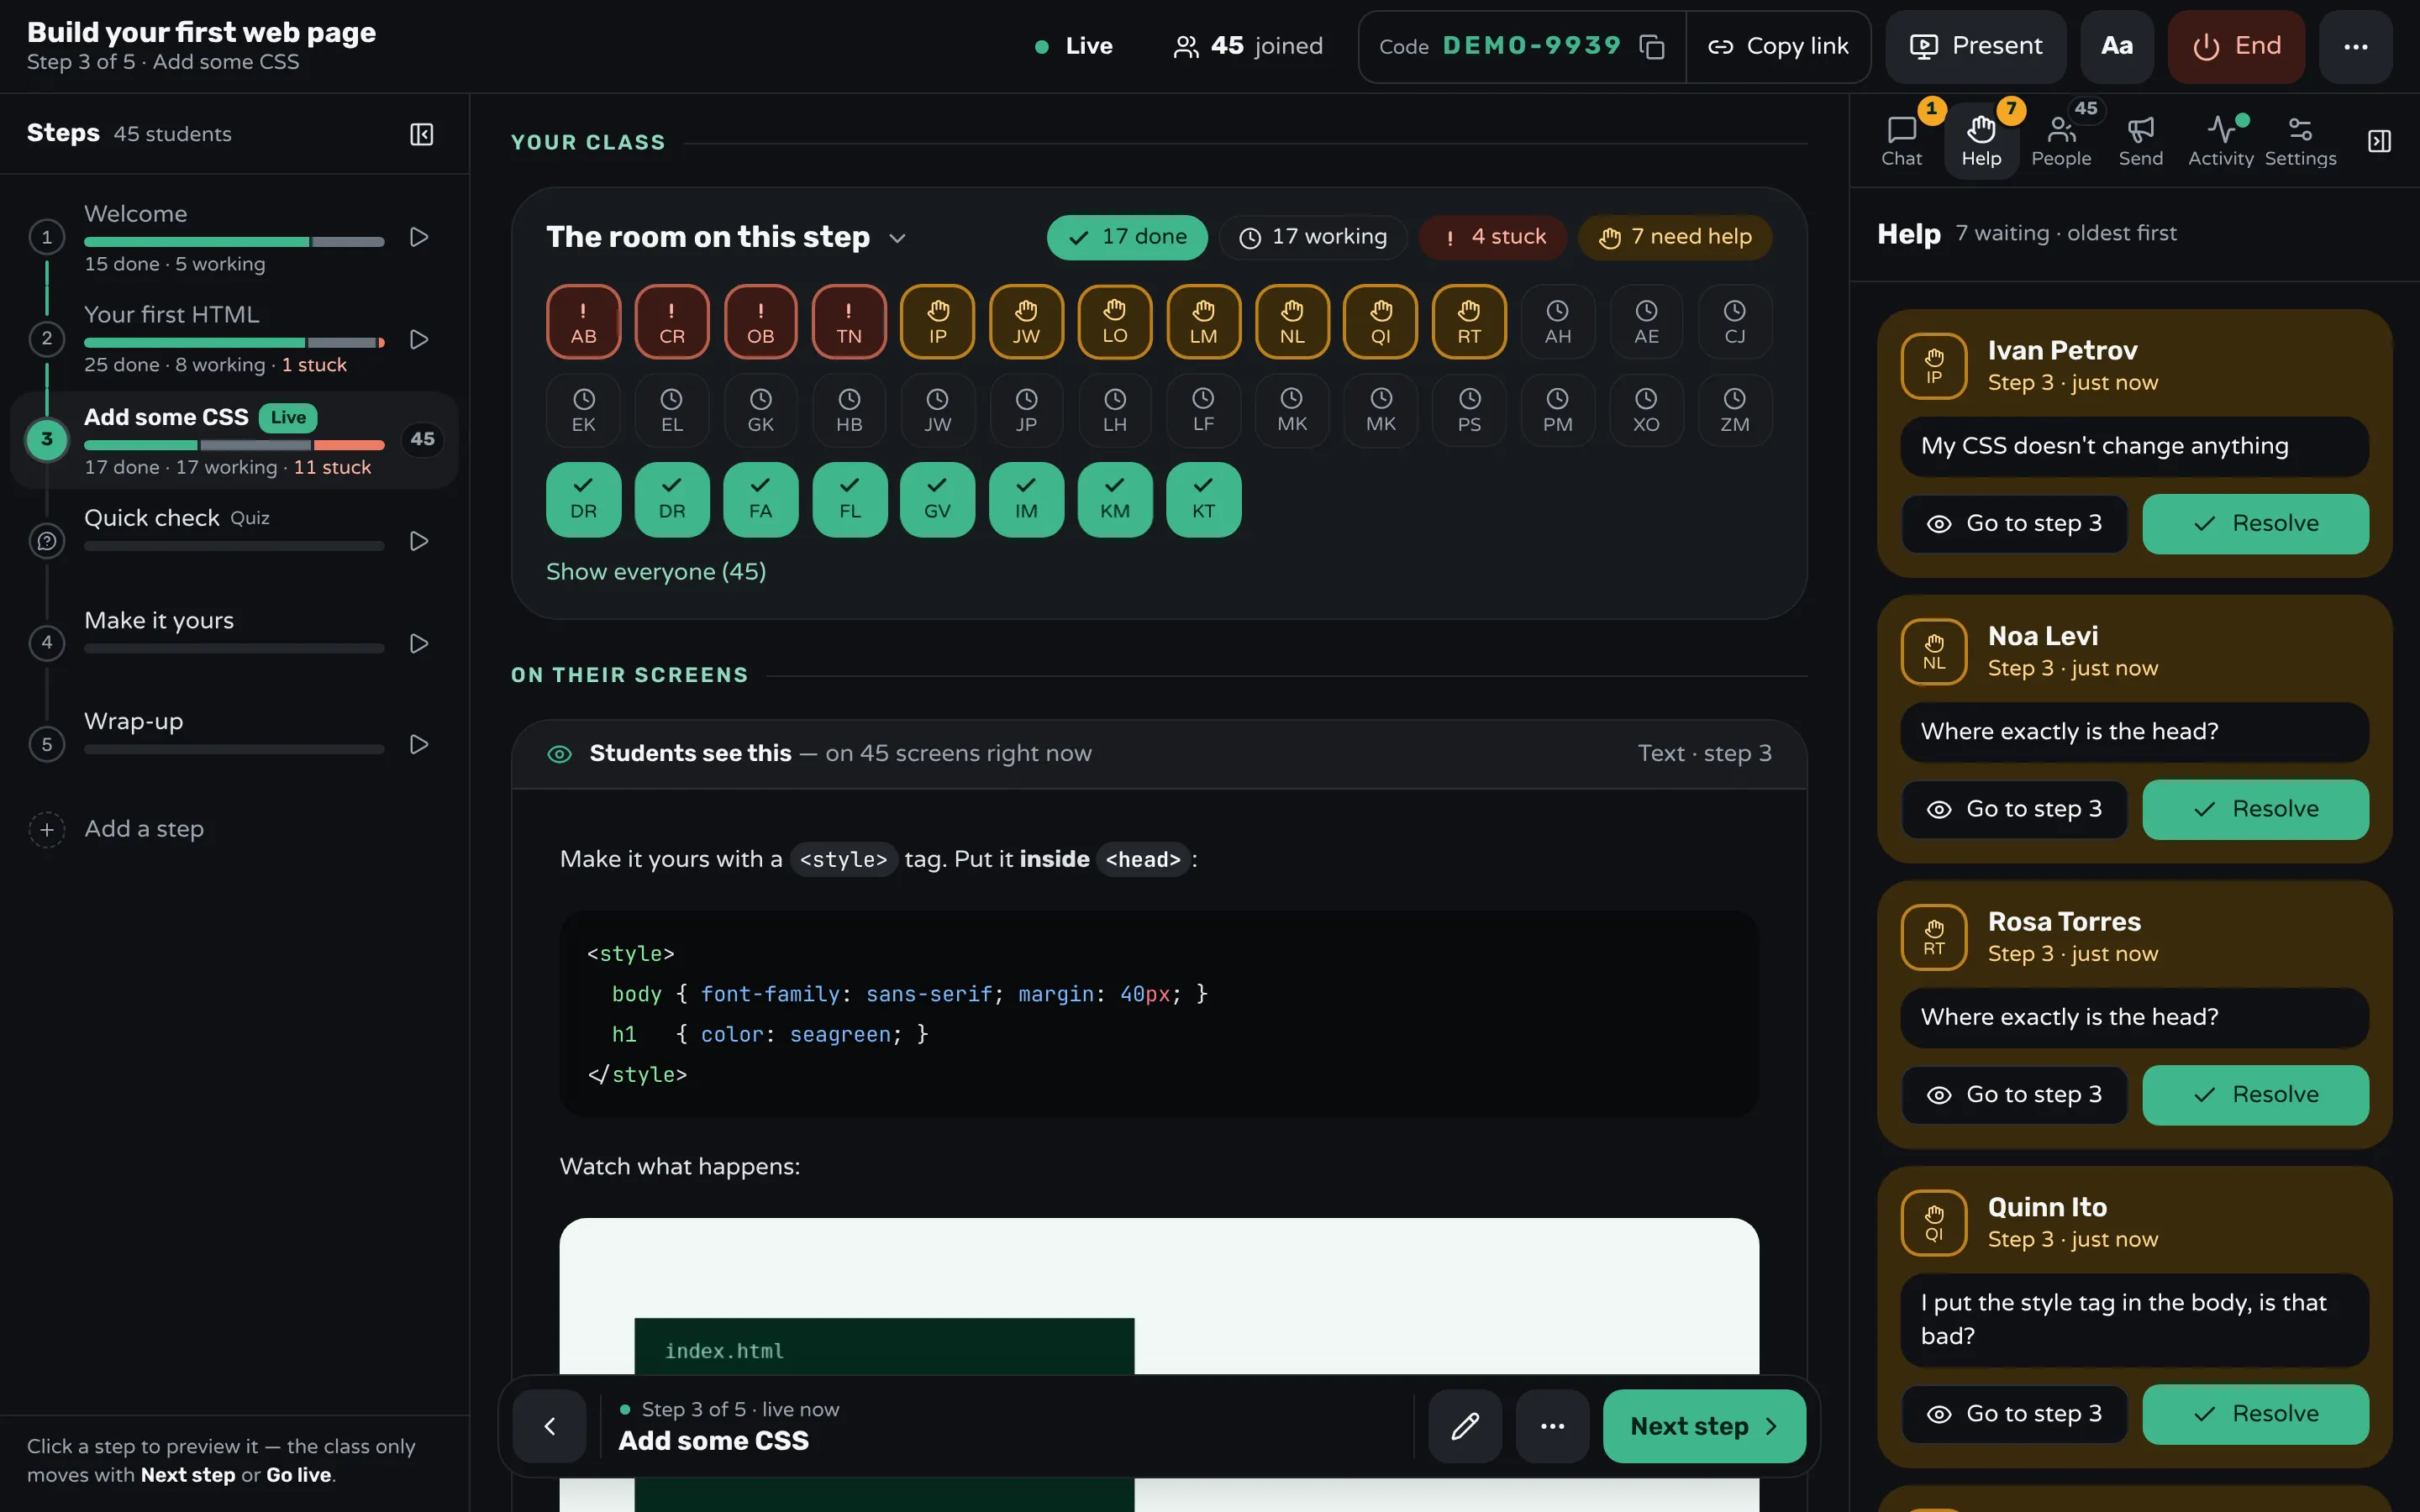Filter room by 17 done
The height and width of the screenshot is (1512, 2420).
(1127, 237)
